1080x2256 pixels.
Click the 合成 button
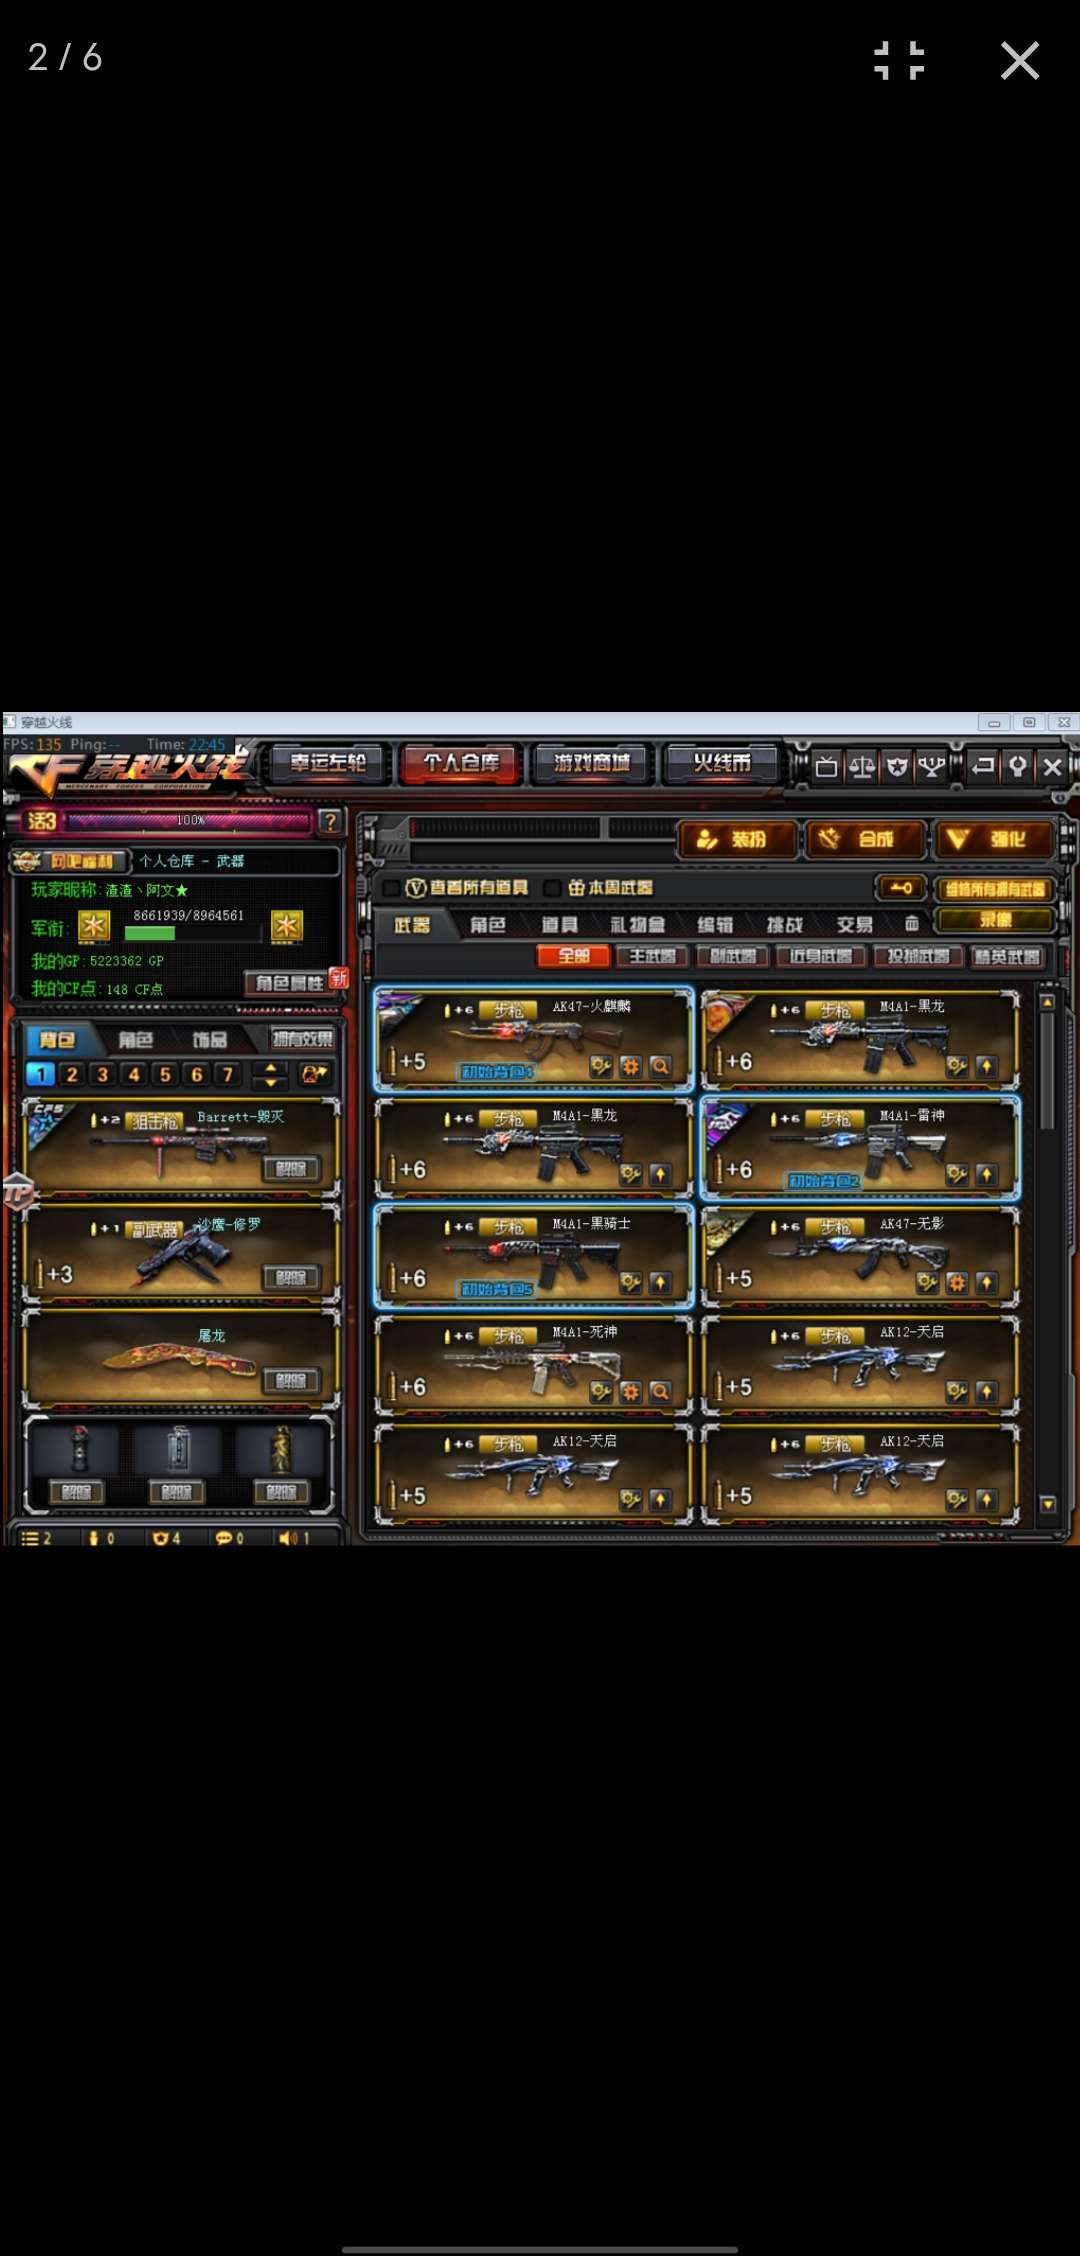point(864,839)
